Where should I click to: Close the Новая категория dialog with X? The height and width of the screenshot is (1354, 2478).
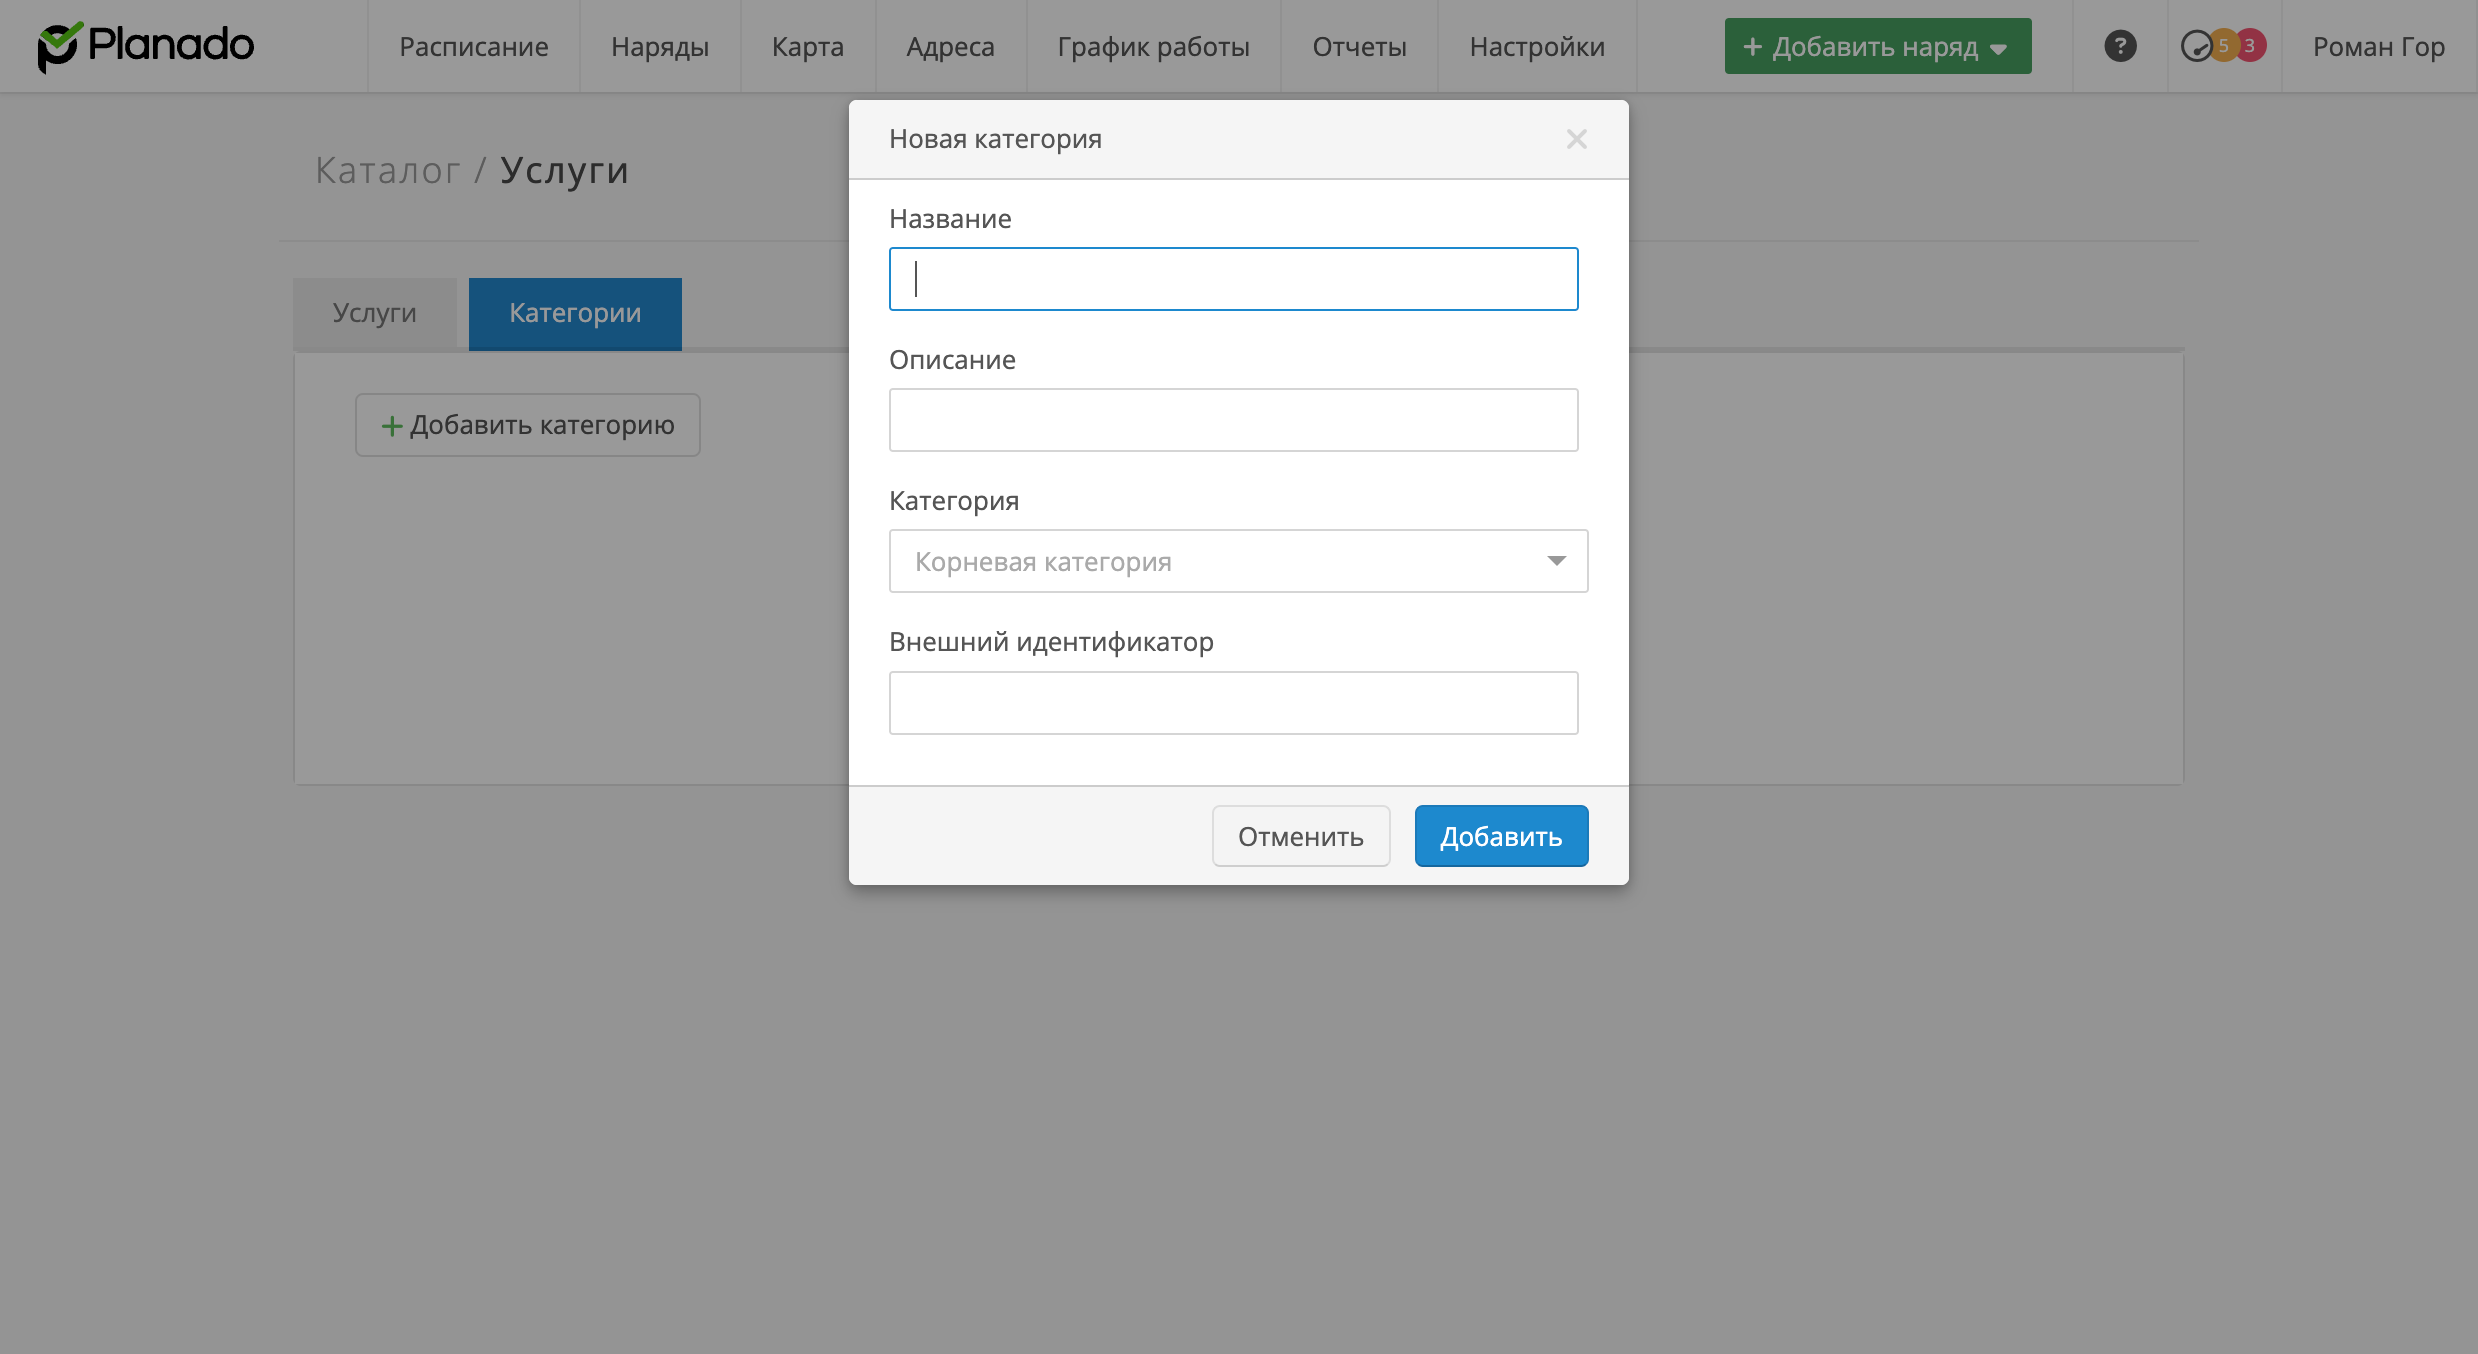[1576, 139]
